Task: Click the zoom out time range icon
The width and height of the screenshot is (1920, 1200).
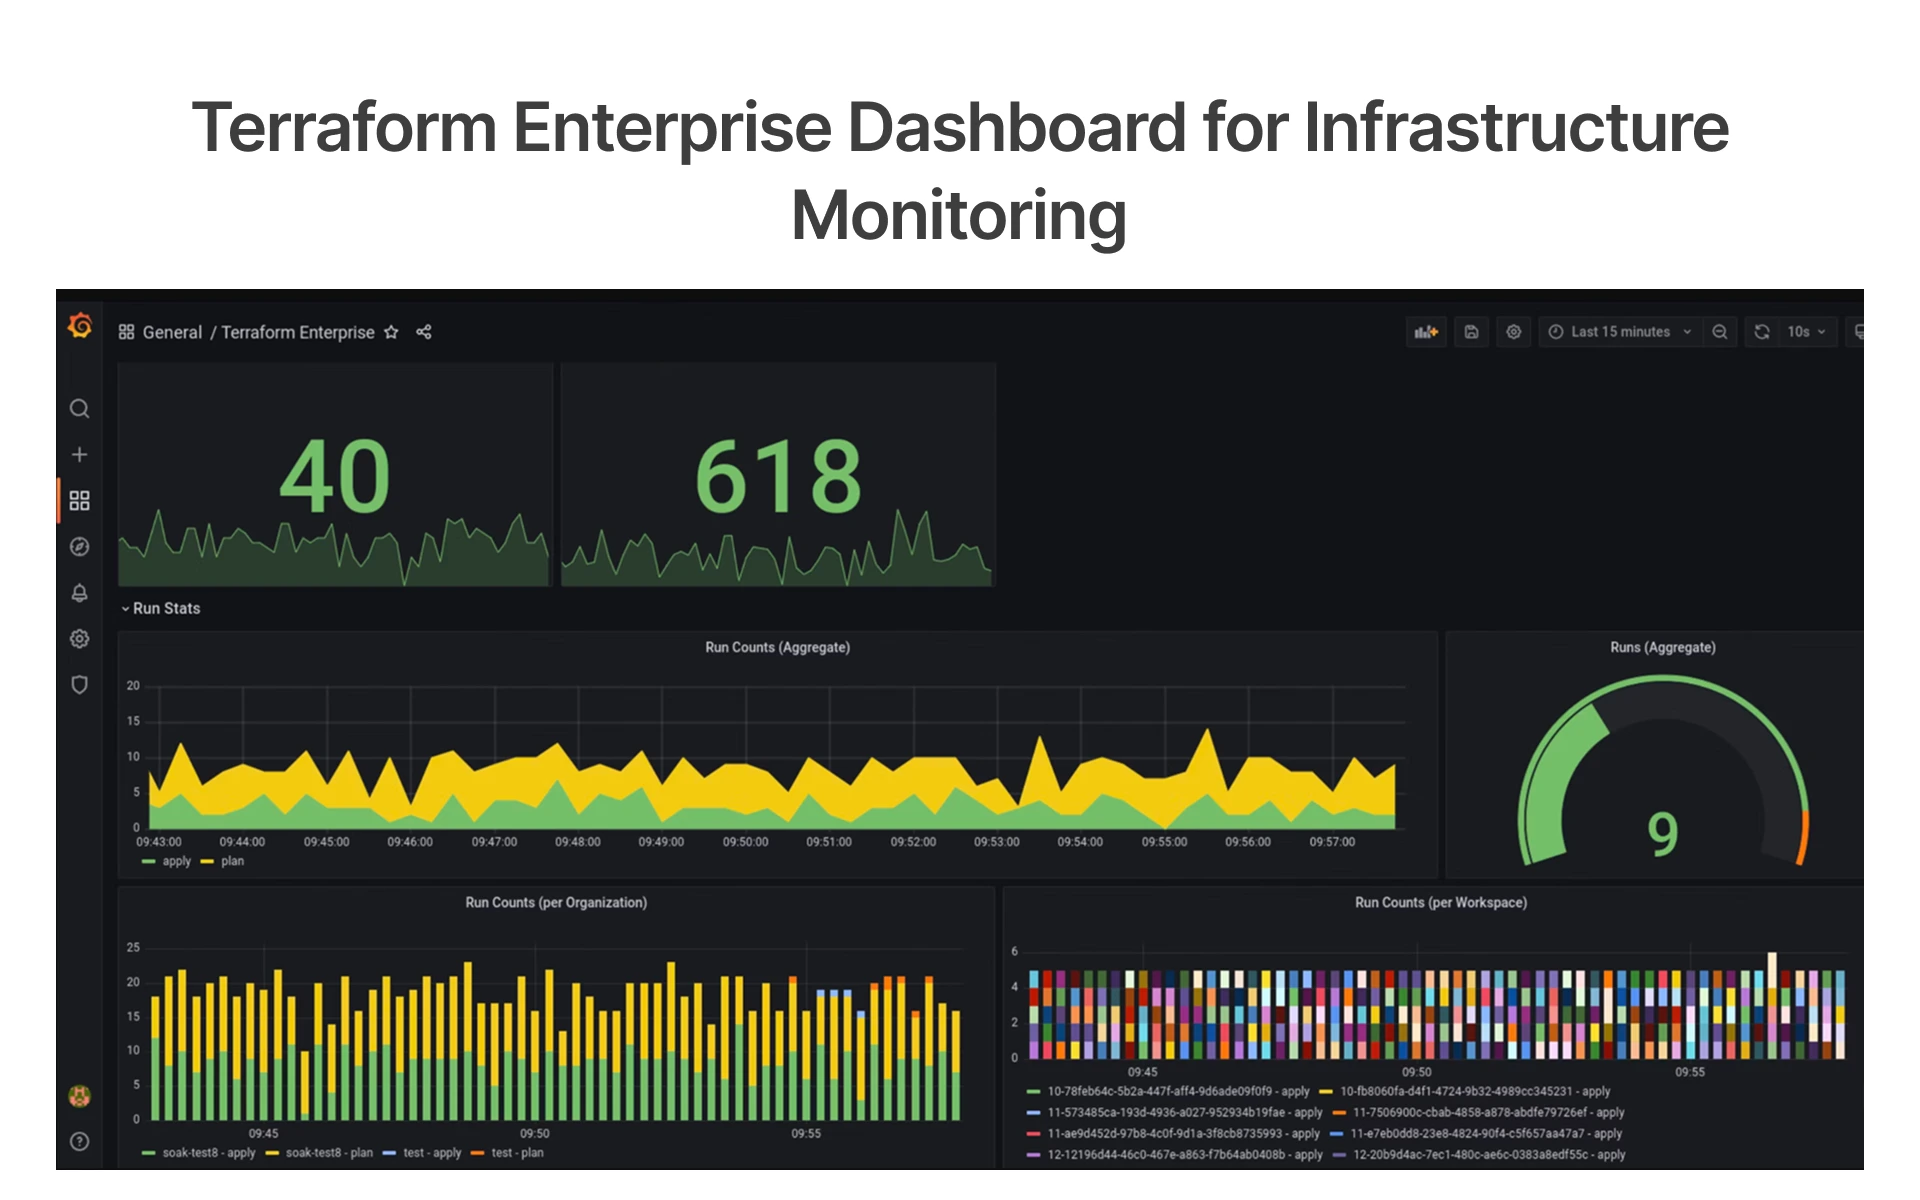Action: (1720, 332)
